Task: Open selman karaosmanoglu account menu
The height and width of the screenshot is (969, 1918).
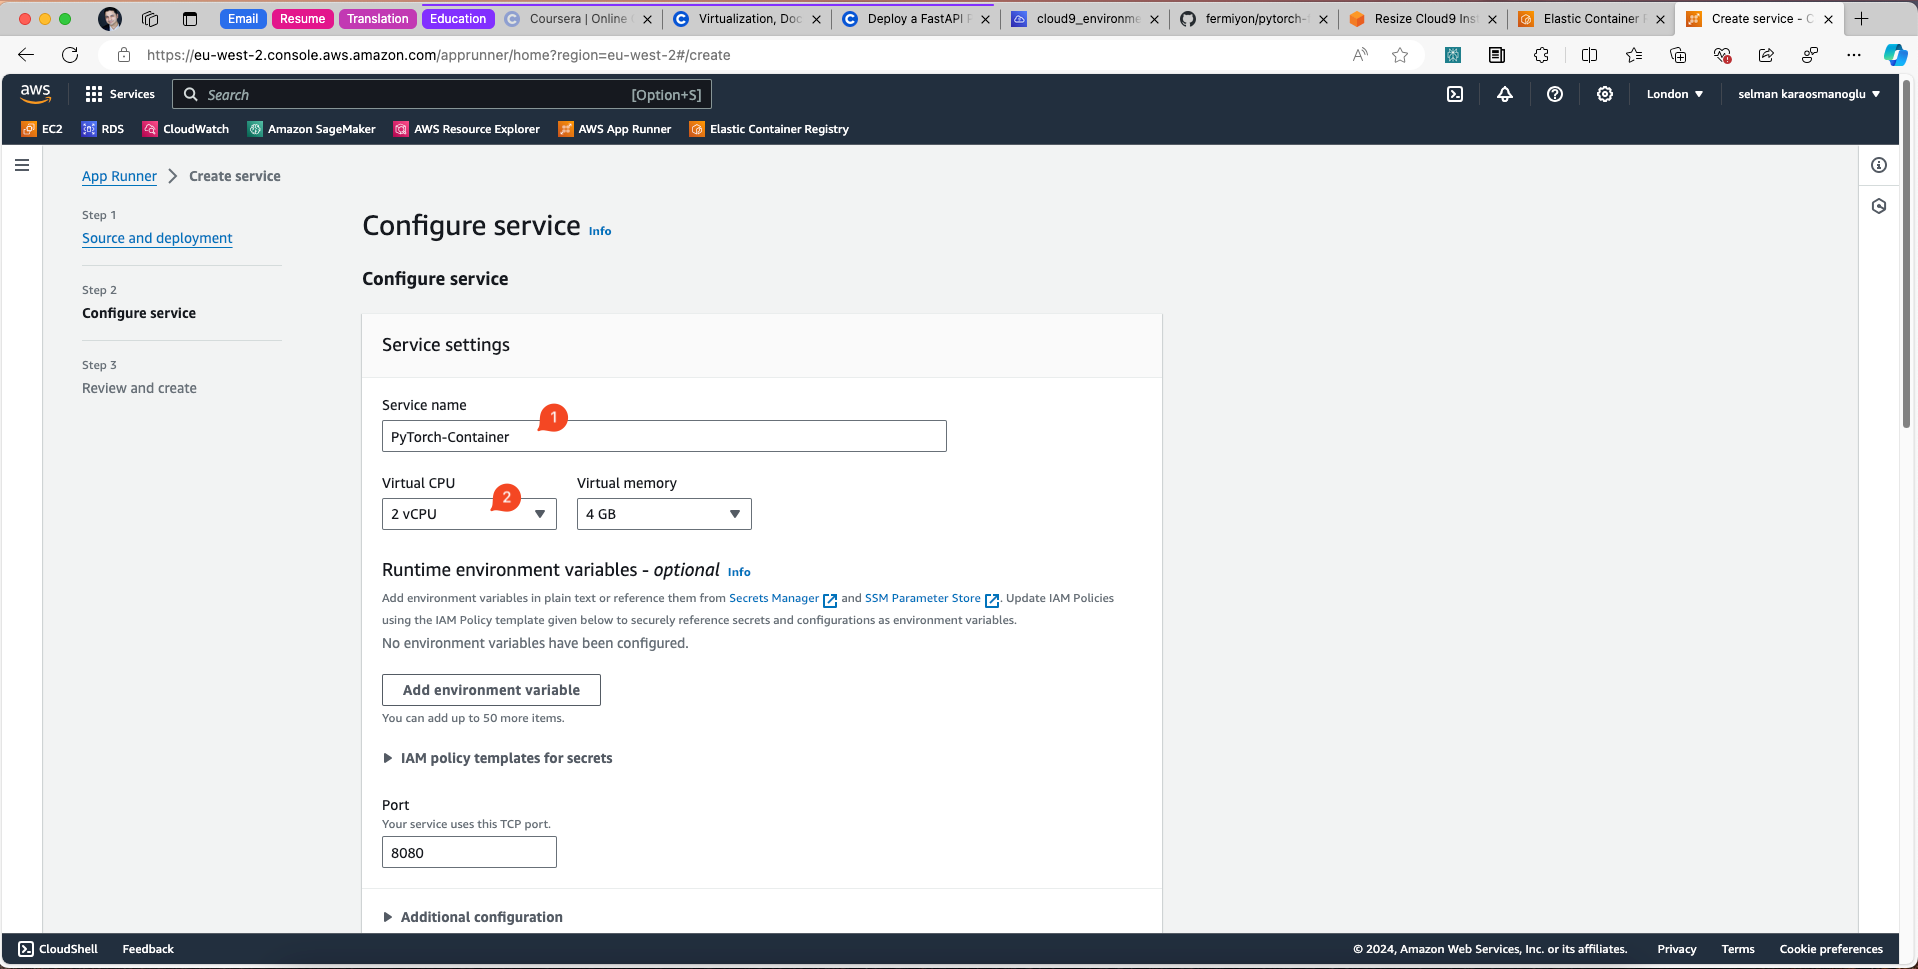Action: point(1809,94)
